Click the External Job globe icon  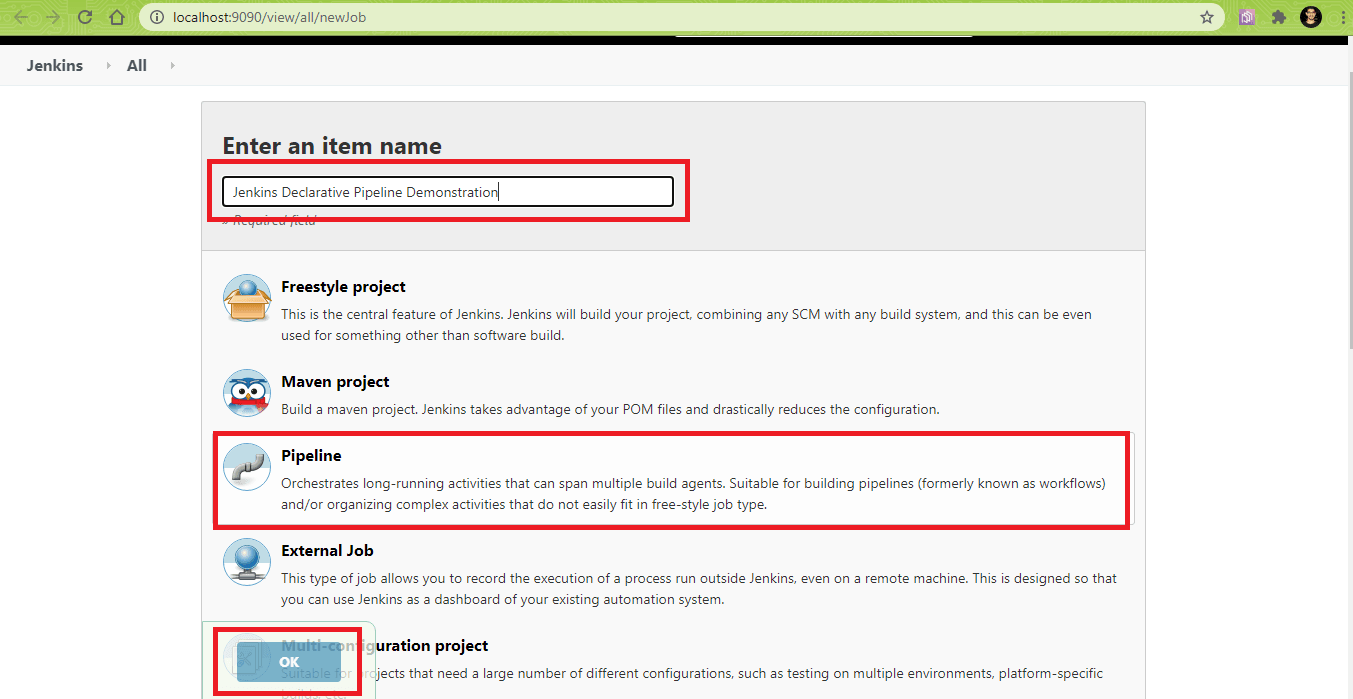(x=246, y=562)
